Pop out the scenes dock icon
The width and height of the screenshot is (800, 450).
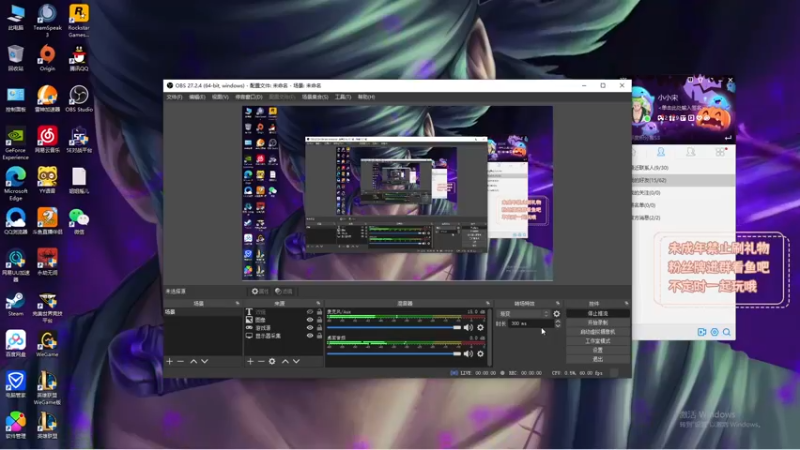237,303
